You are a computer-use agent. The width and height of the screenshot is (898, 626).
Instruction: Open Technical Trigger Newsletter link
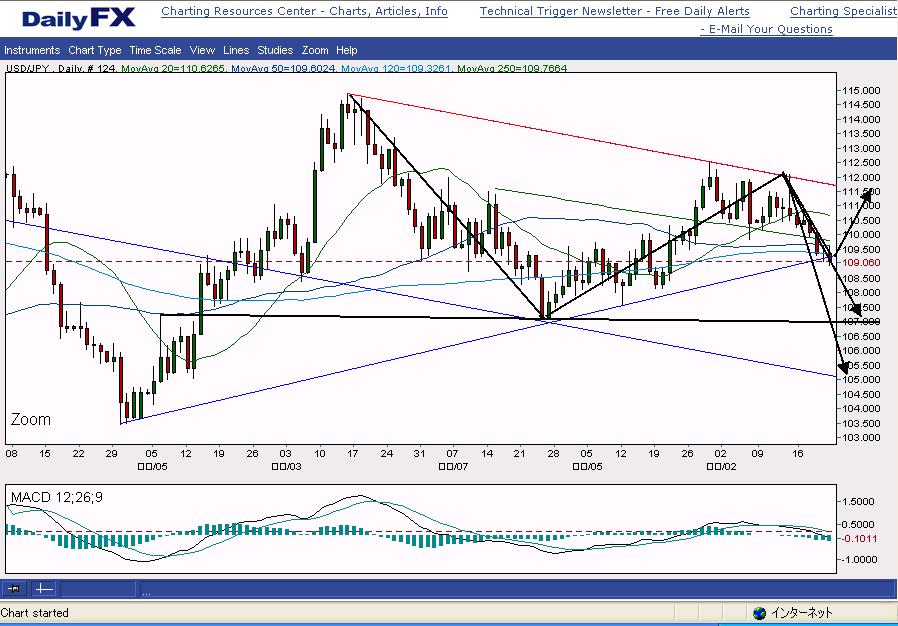tap(614, 12)
